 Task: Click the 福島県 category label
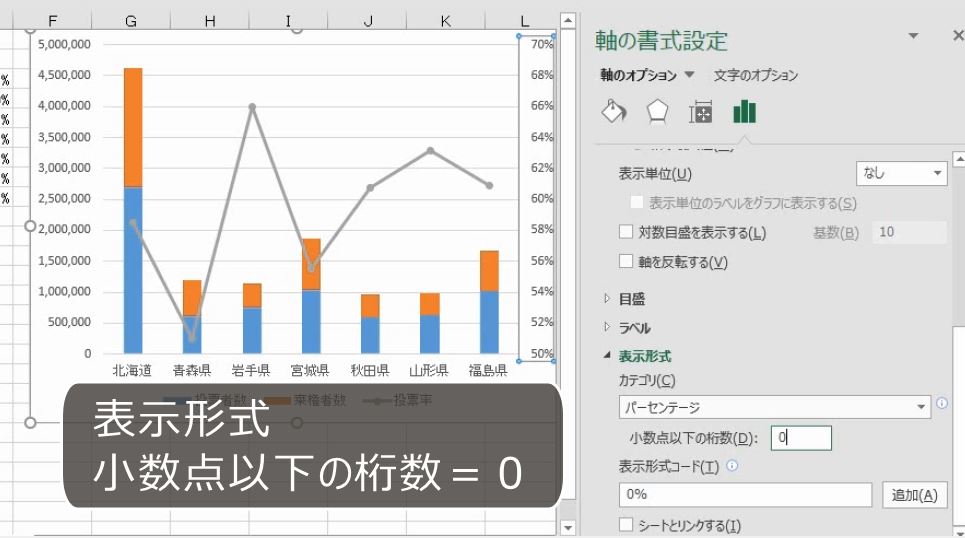488,370
